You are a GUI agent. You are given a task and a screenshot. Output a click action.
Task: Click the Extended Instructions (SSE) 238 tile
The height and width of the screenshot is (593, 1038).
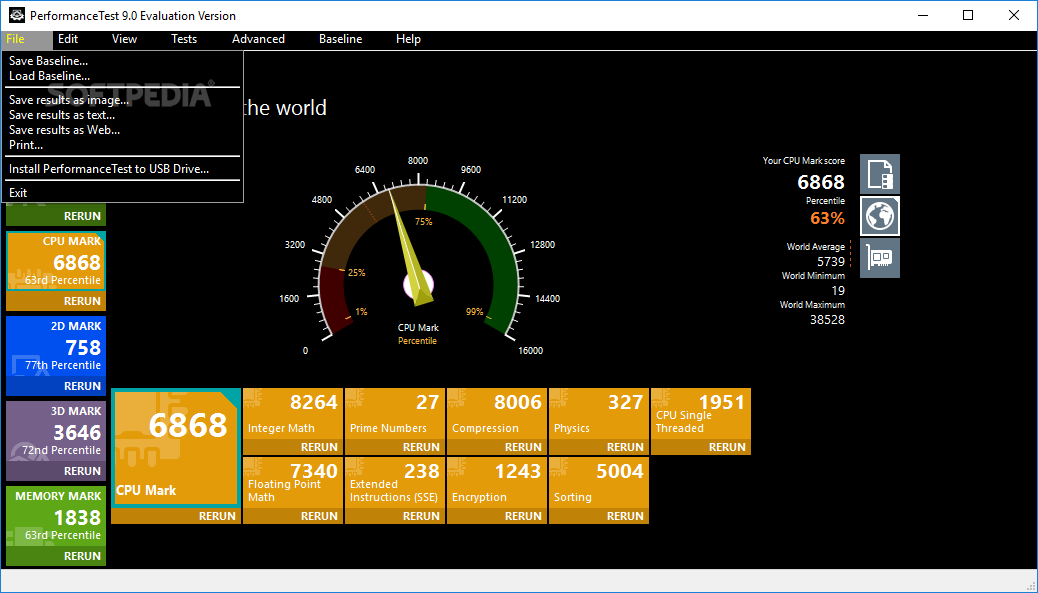pyautogui.click(x=395, y=482)
